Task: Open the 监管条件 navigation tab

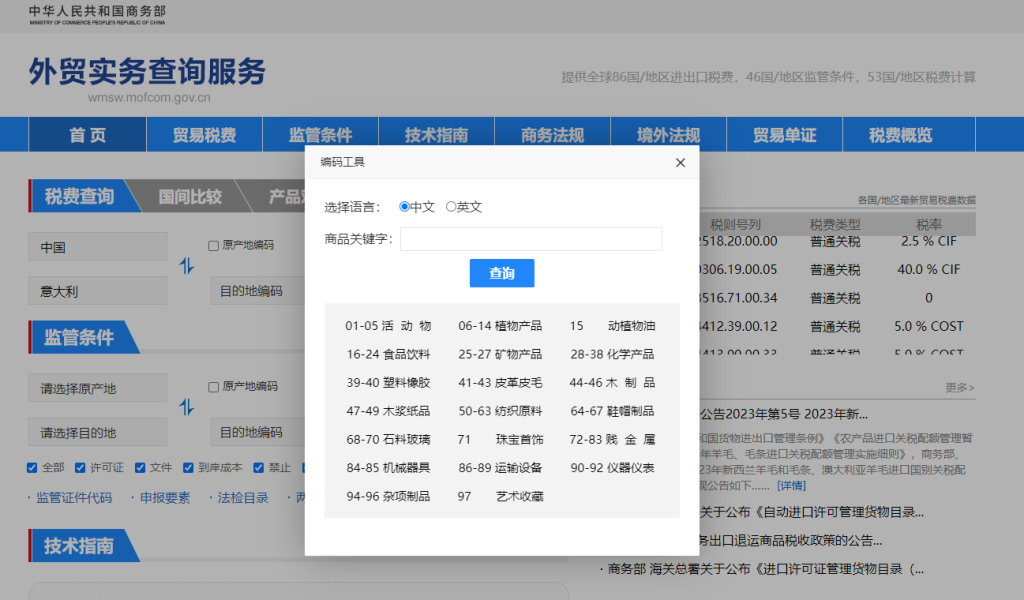Action: click(x=320, y=135)
